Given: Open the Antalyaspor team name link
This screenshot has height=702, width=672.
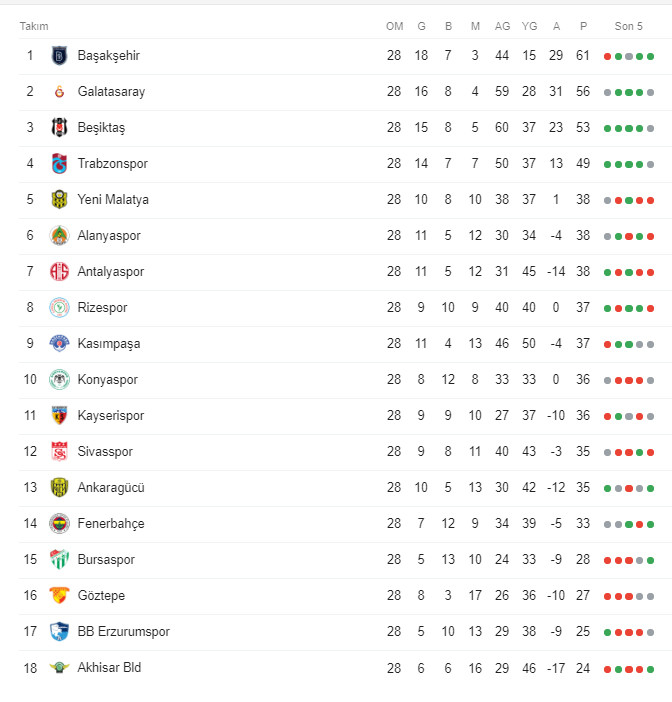Looking at the screenshot, I should pyautogui.click(x=111, y=272).
